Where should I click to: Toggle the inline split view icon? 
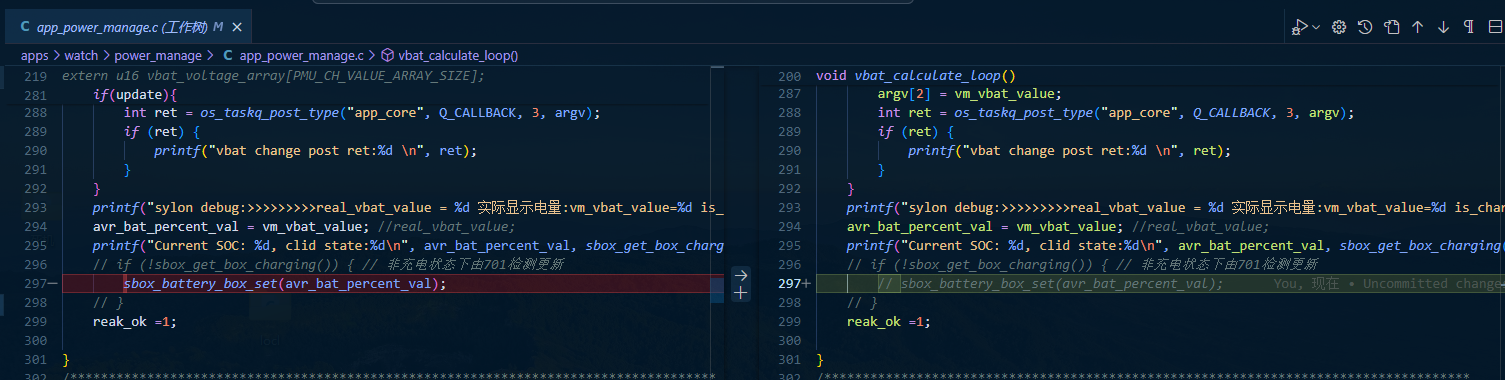(x=1495, y=27)
